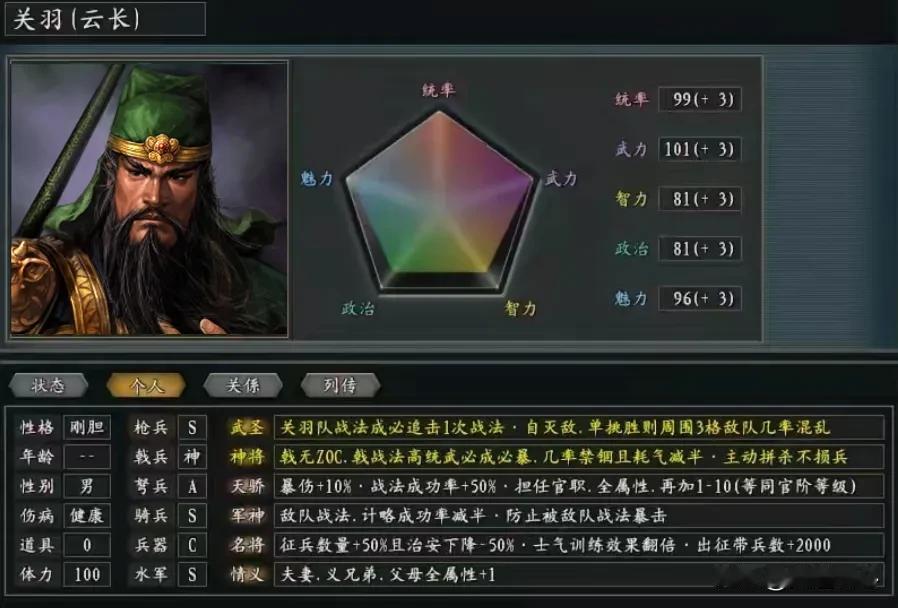Open the 列传 biography tab
Image resolution: width=898 pixels, height=608 pixels.
(340, 385)
